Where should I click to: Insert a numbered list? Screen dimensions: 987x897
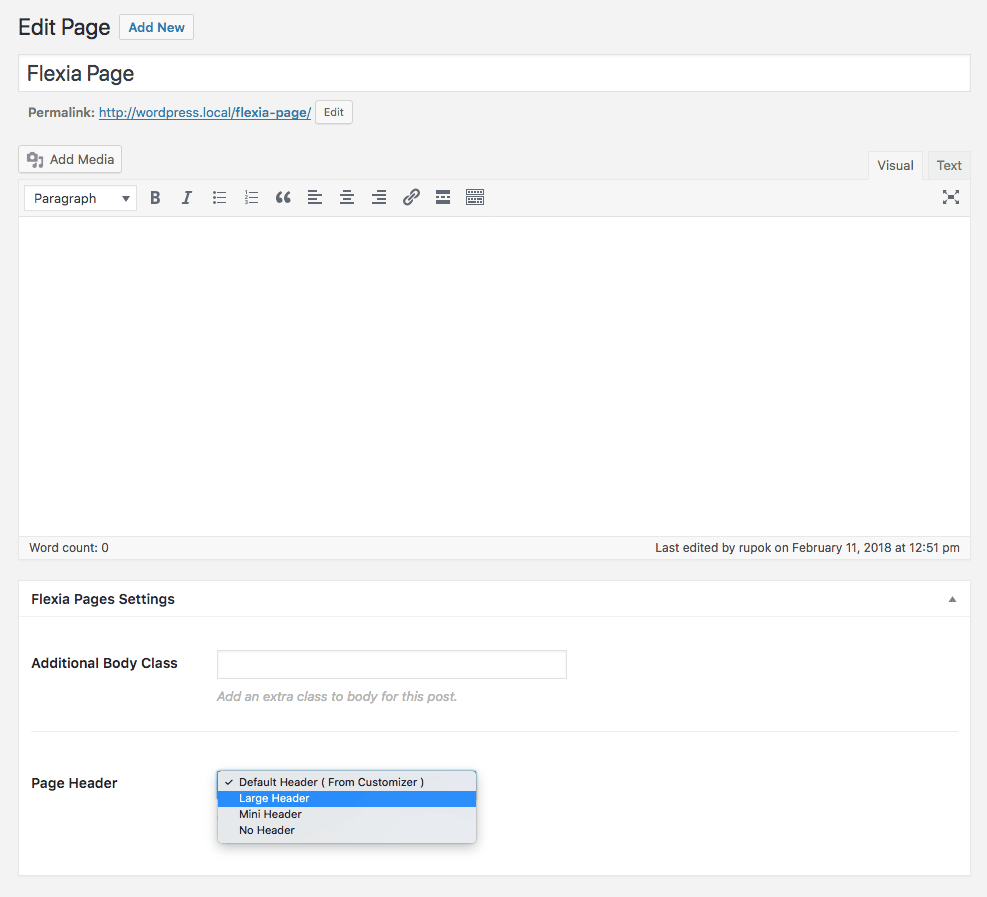[251, 198]
